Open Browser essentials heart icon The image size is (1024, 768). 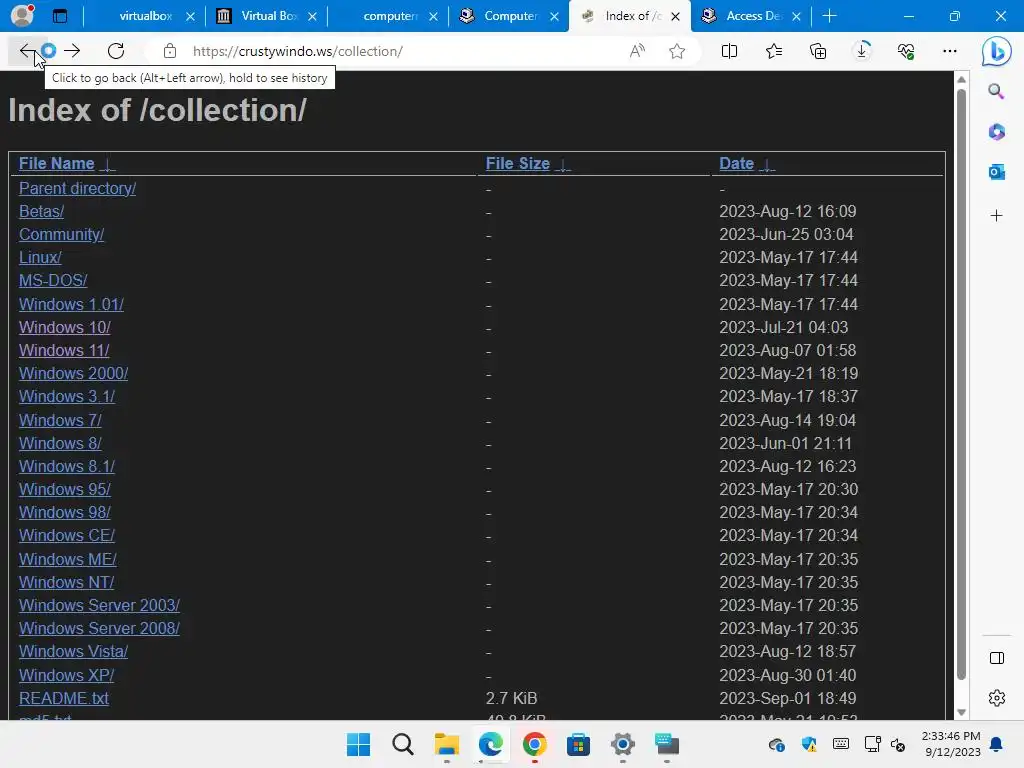[x=906, y=51]
